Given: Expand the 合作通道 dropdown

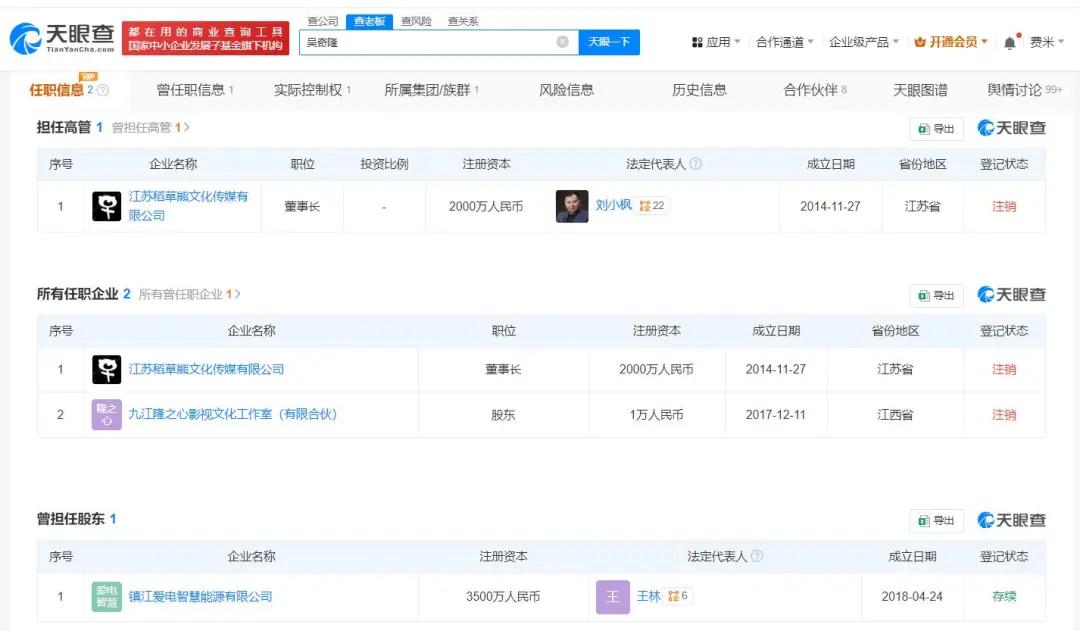Looking at the screenshot, I should click(785, 42).
